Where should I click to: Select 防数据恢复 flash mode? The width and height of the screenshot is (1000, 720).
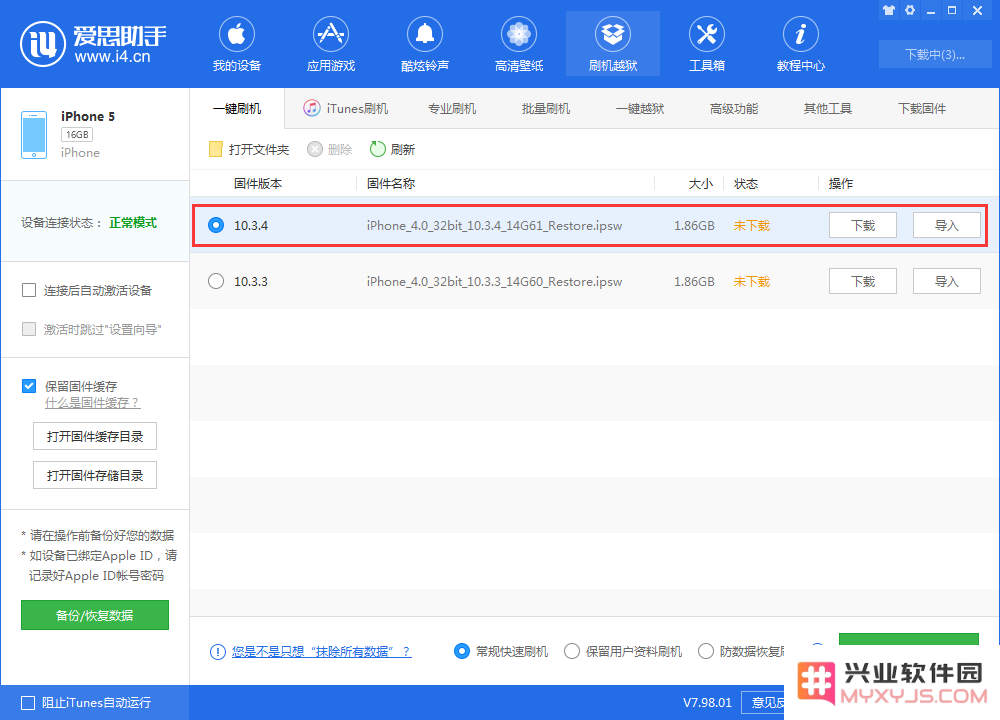tap(705, 651)
